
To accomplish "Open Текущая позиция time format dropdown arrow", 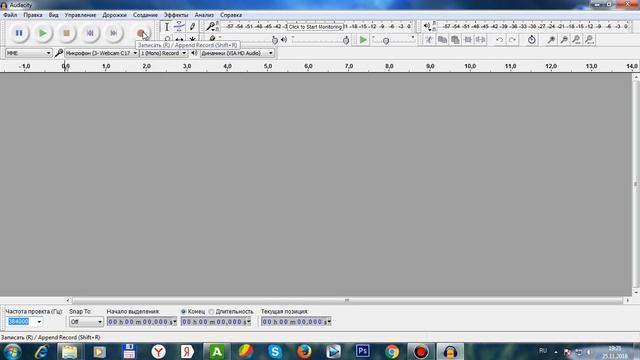I will (329, 322).
